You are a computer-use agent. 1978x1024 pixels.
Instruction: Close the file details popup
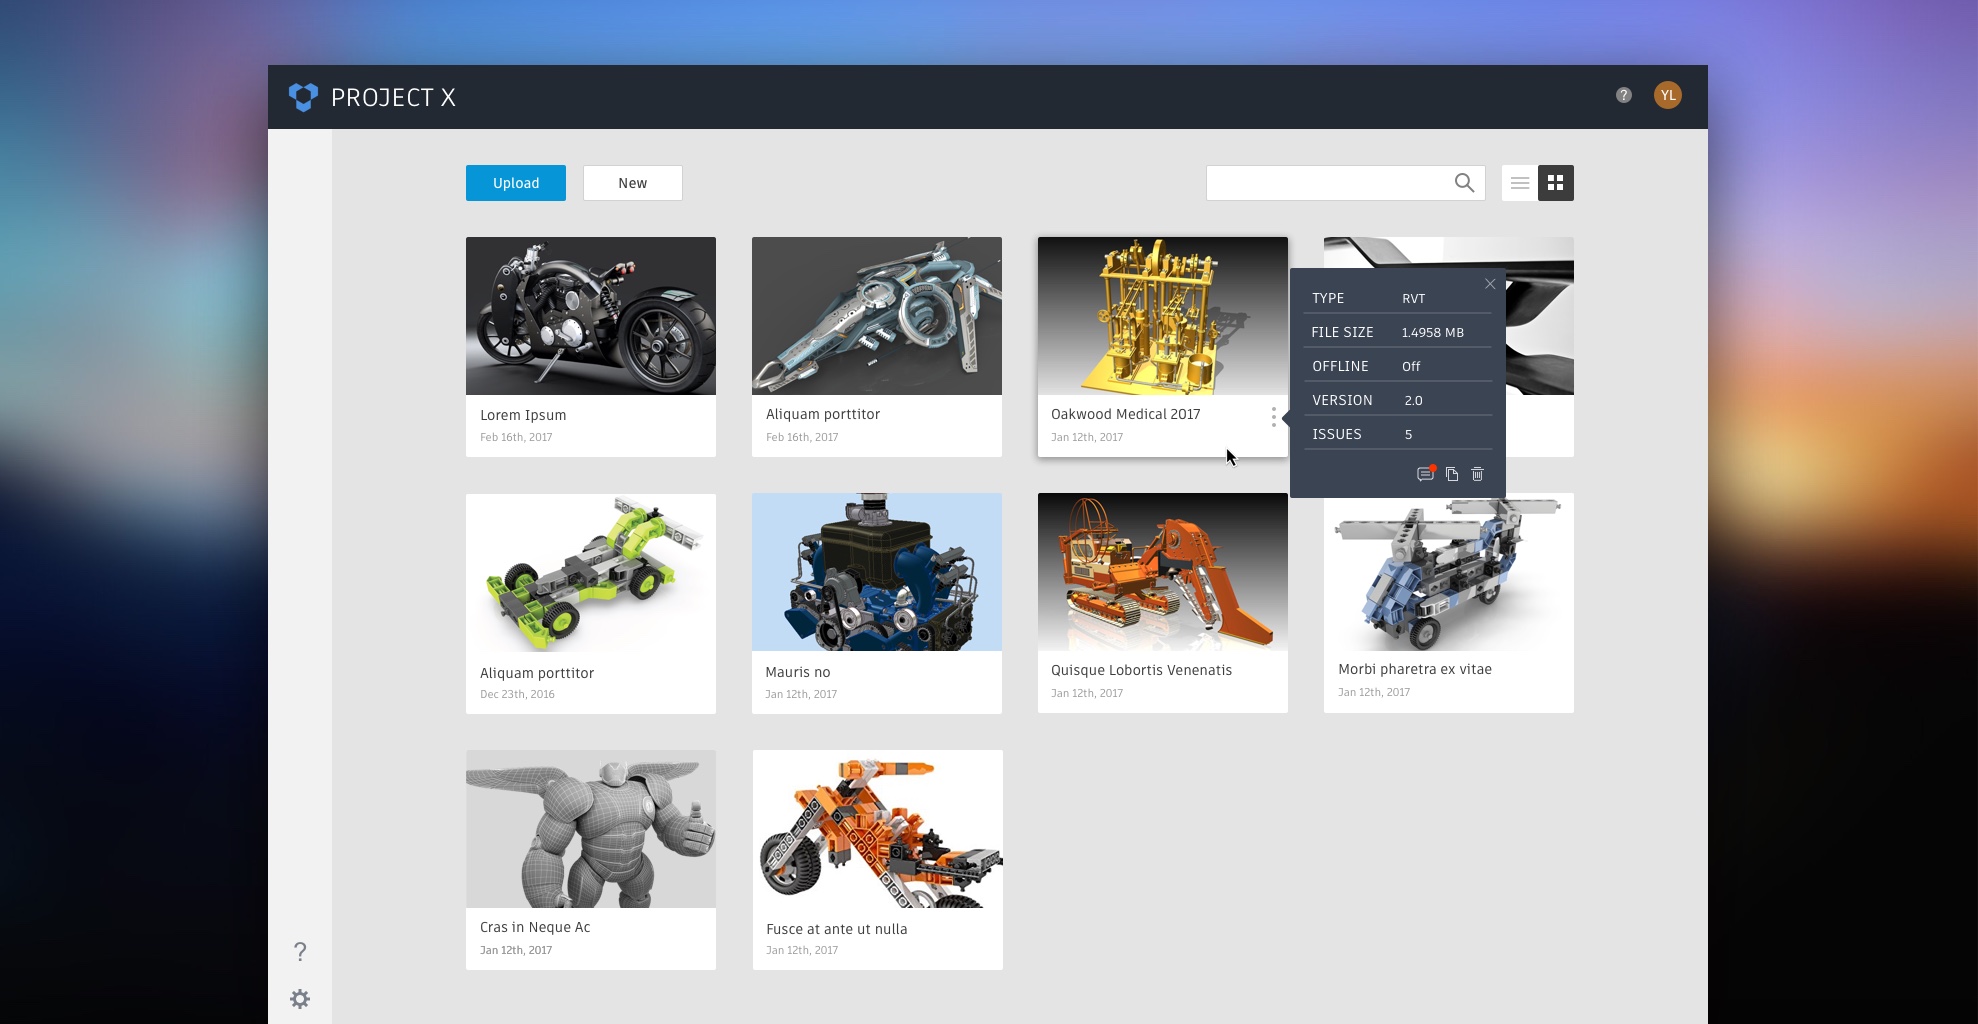[1490, 284]
